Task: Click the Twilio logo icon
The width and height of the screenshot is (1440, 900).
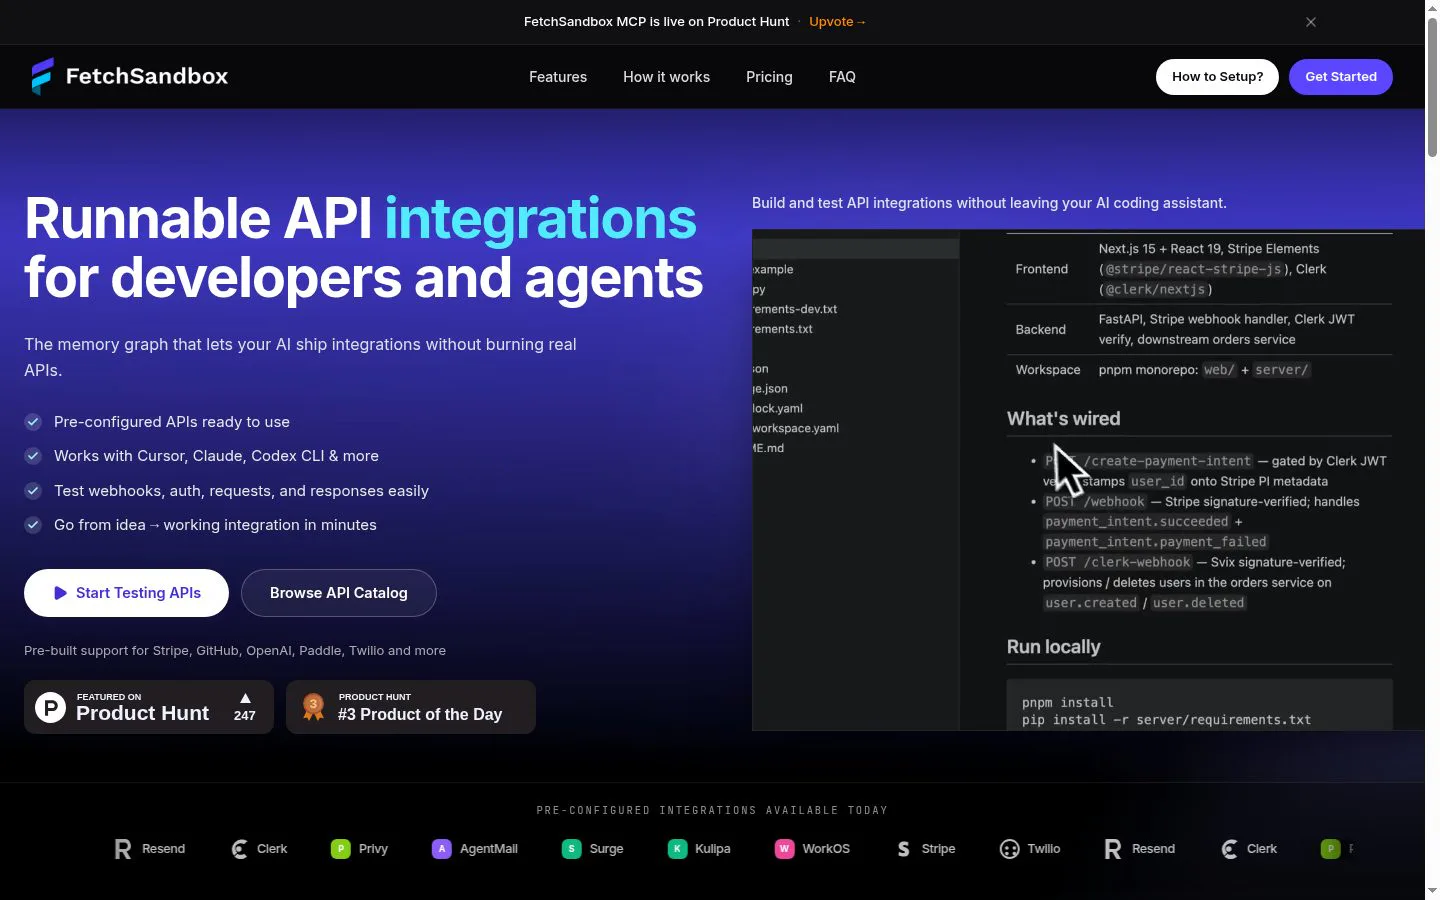Action: tap(1010, 849)
